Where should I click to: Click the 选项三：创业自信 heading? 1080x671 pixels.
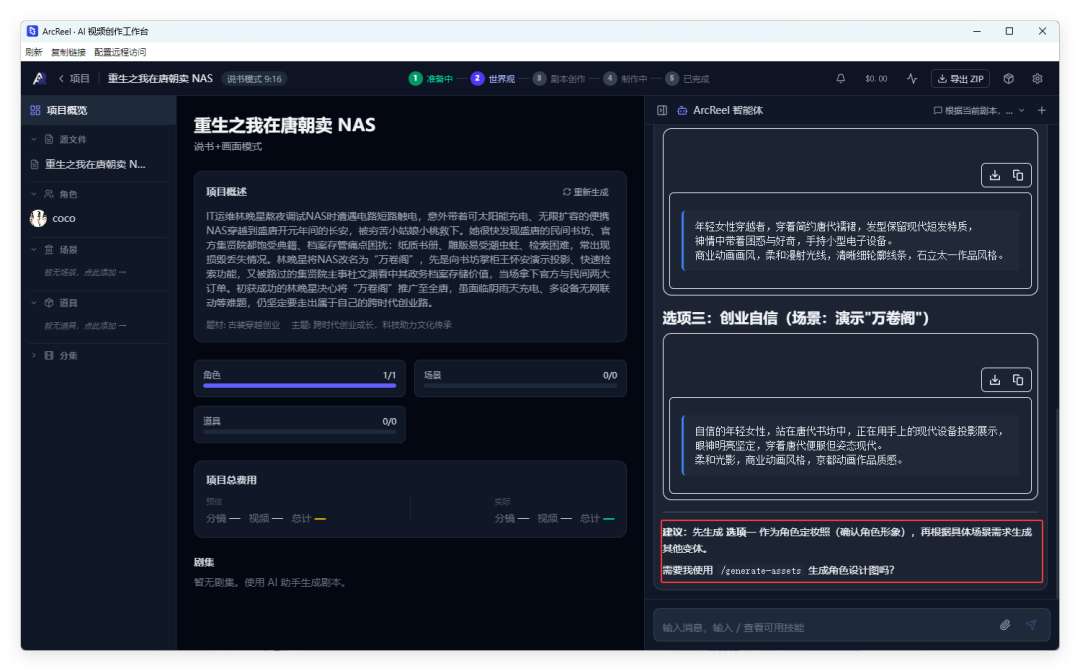pos(796,318)
